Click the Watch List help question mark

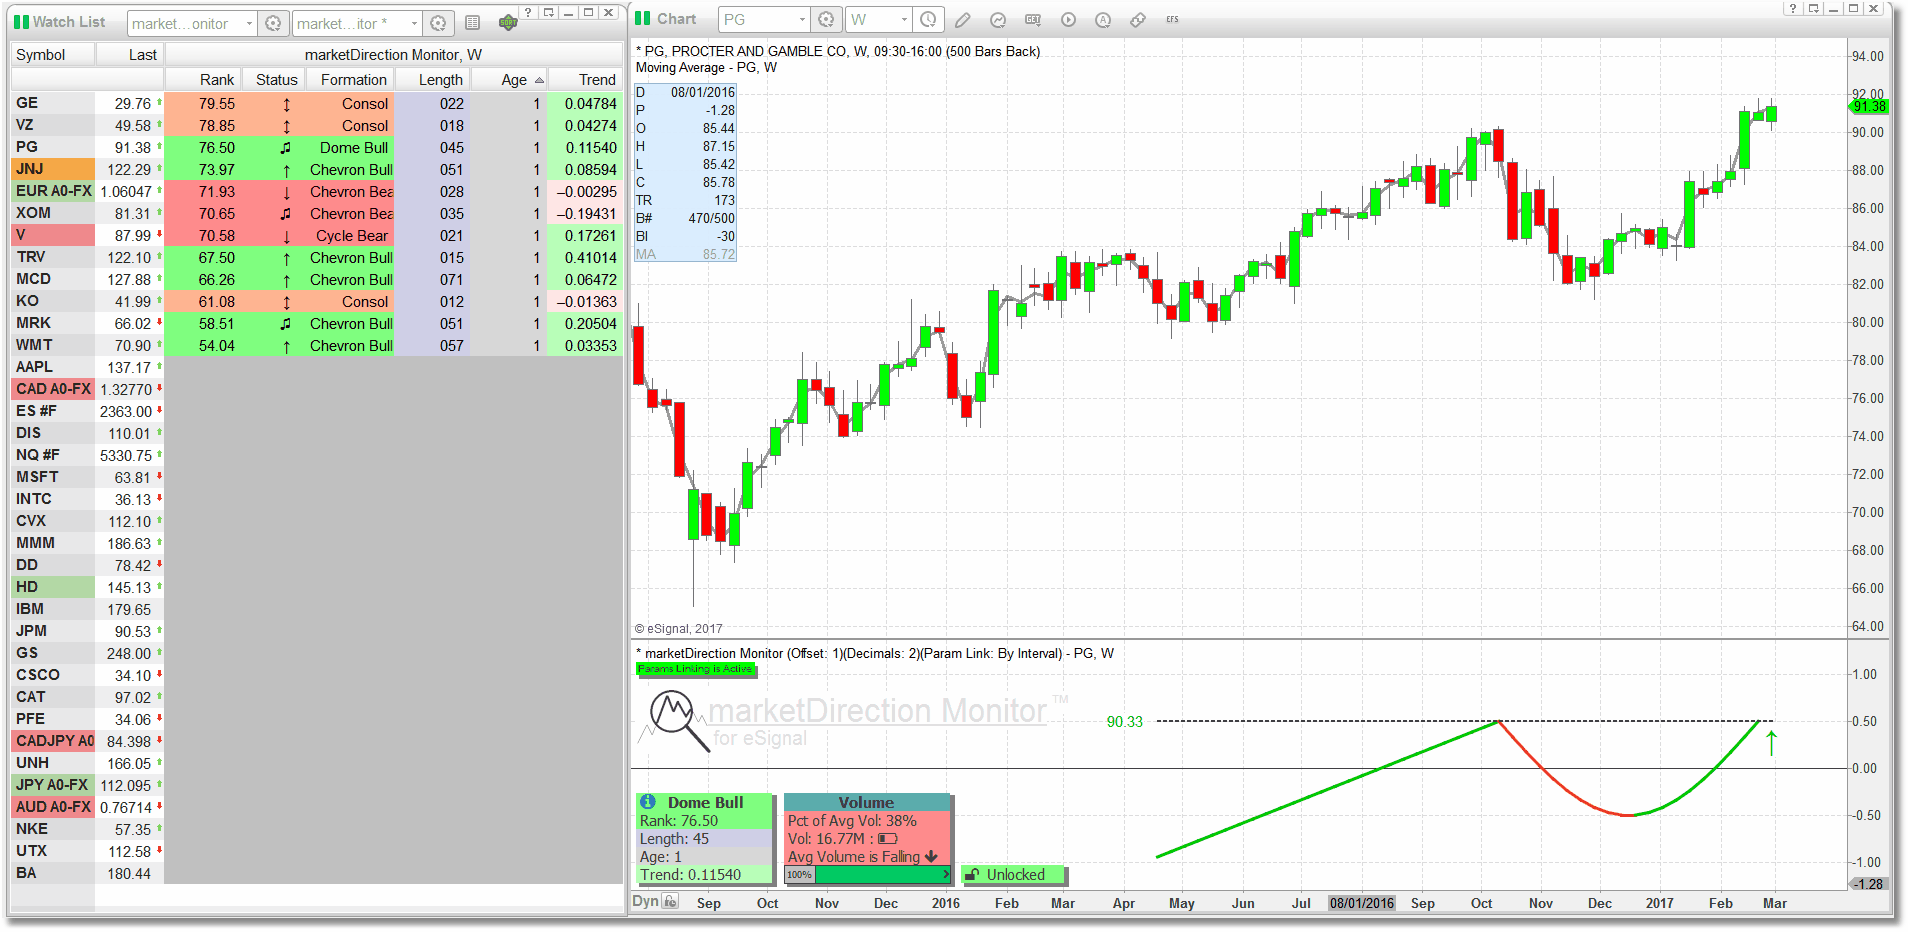[528, 12]
